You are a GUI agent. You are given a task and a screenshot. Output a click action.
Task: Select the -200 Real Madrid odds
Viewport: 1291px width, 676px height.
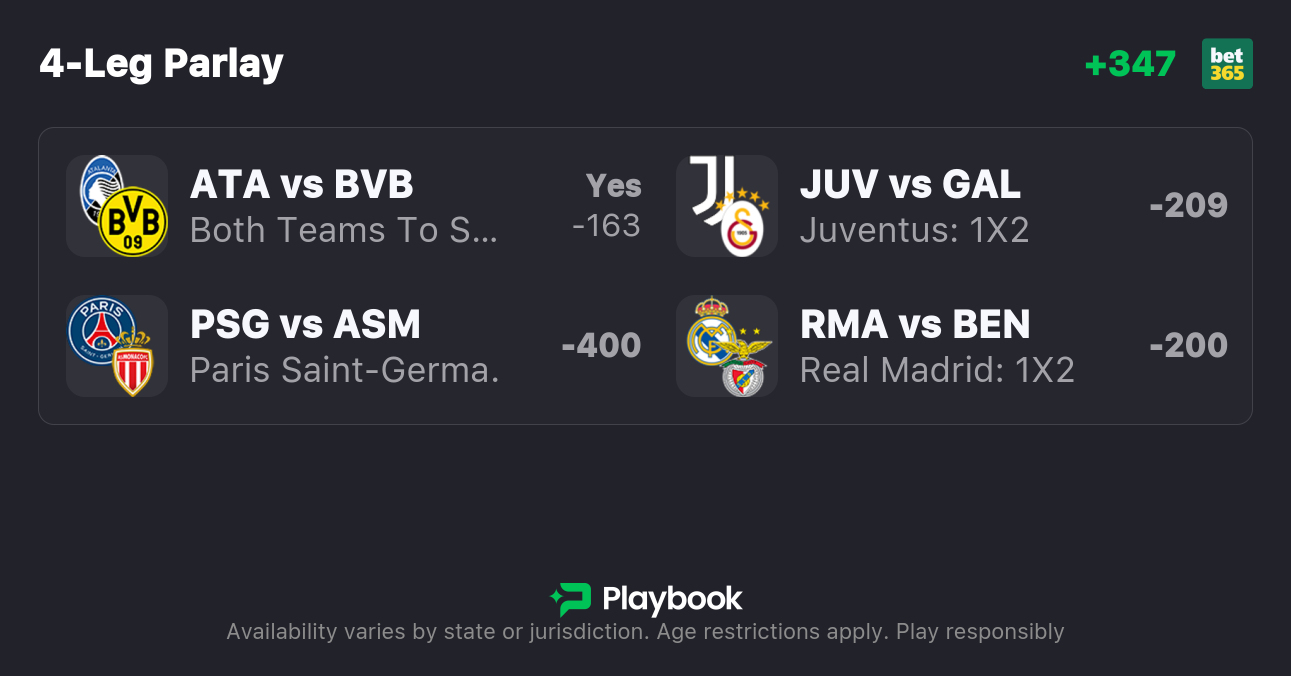pyautogui.click(x=1188, y=346)
